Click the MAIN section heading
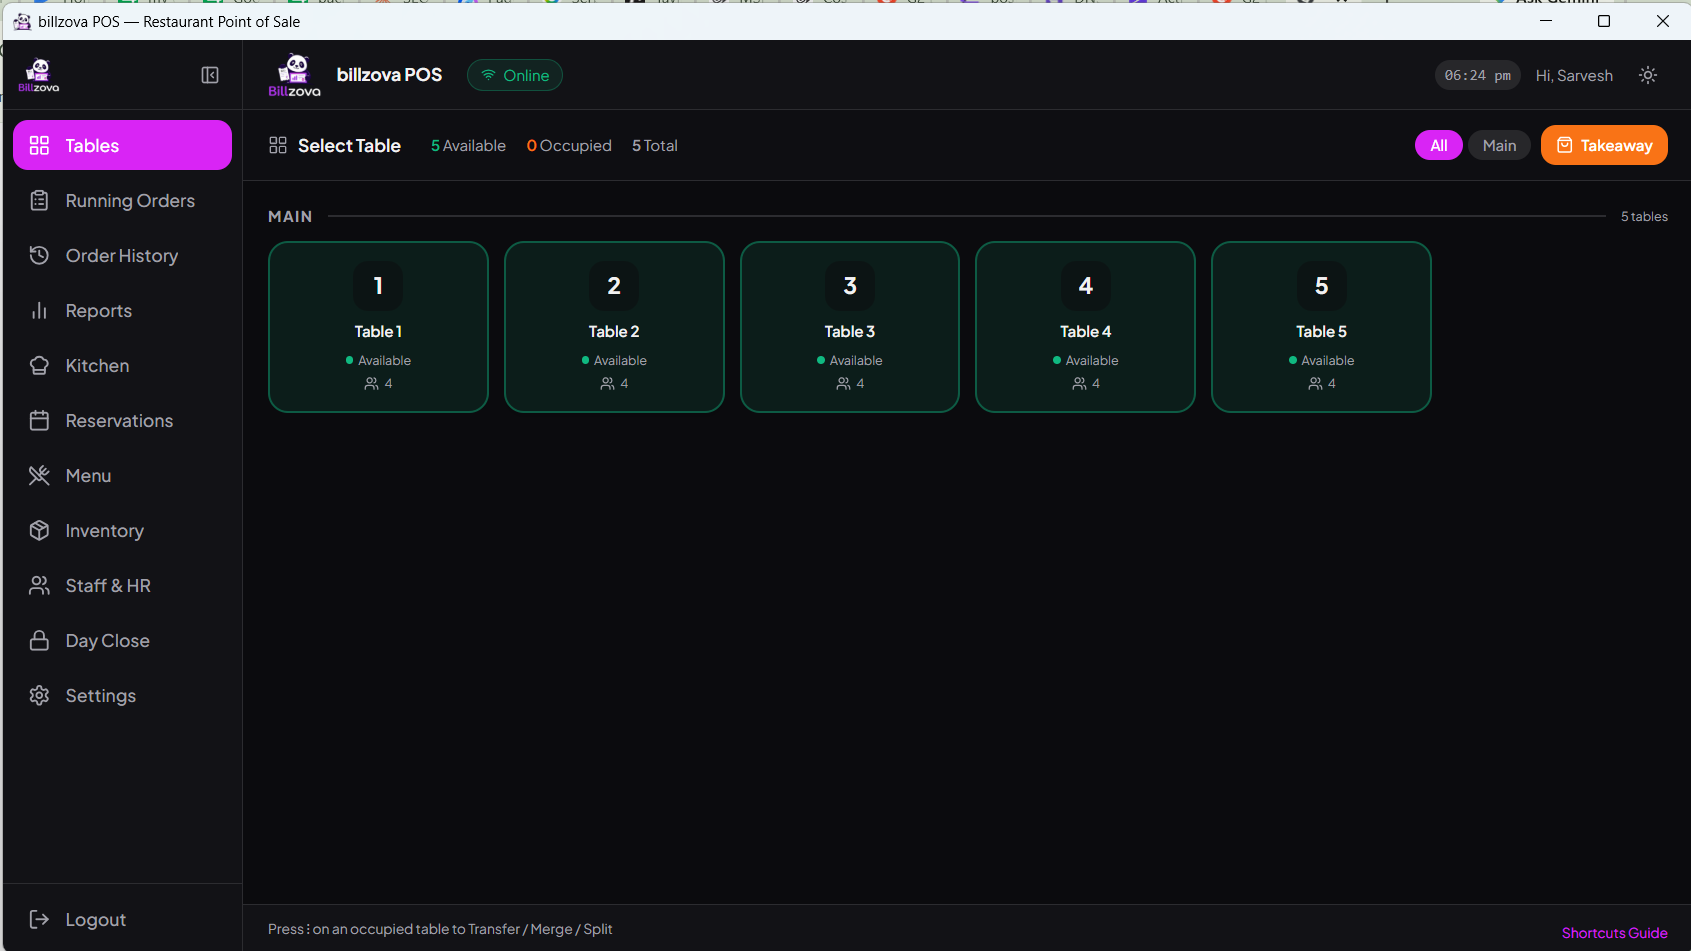The height and width of the screenshot is (951, 1691). pos(290,216)
